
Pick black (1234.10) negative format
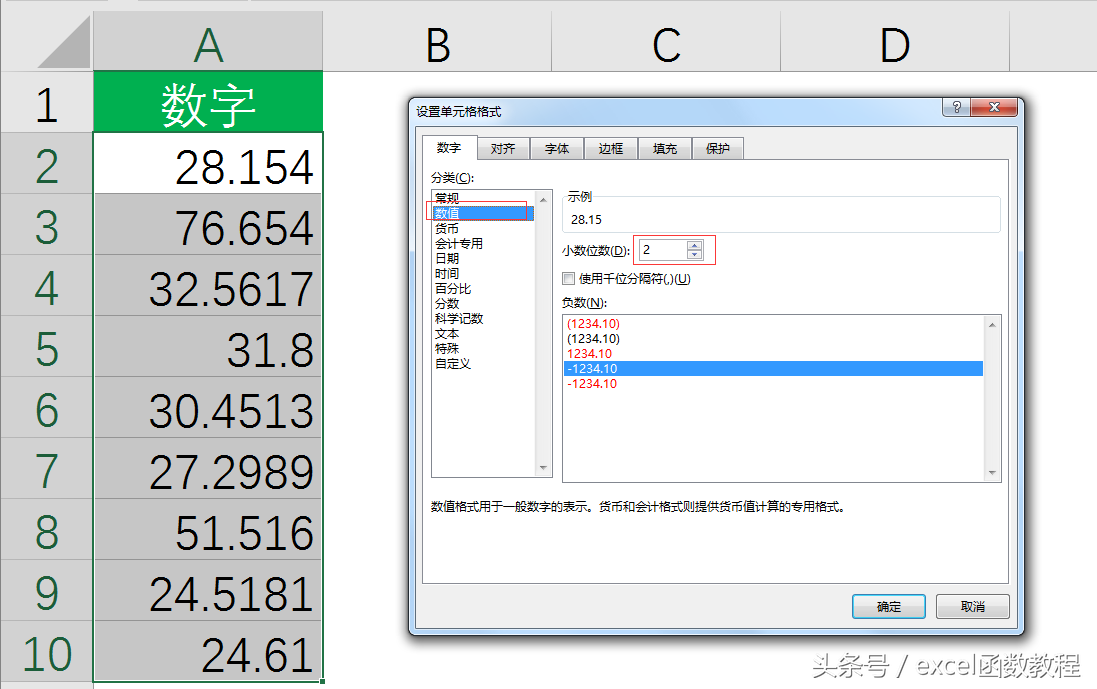coord(773,339)
